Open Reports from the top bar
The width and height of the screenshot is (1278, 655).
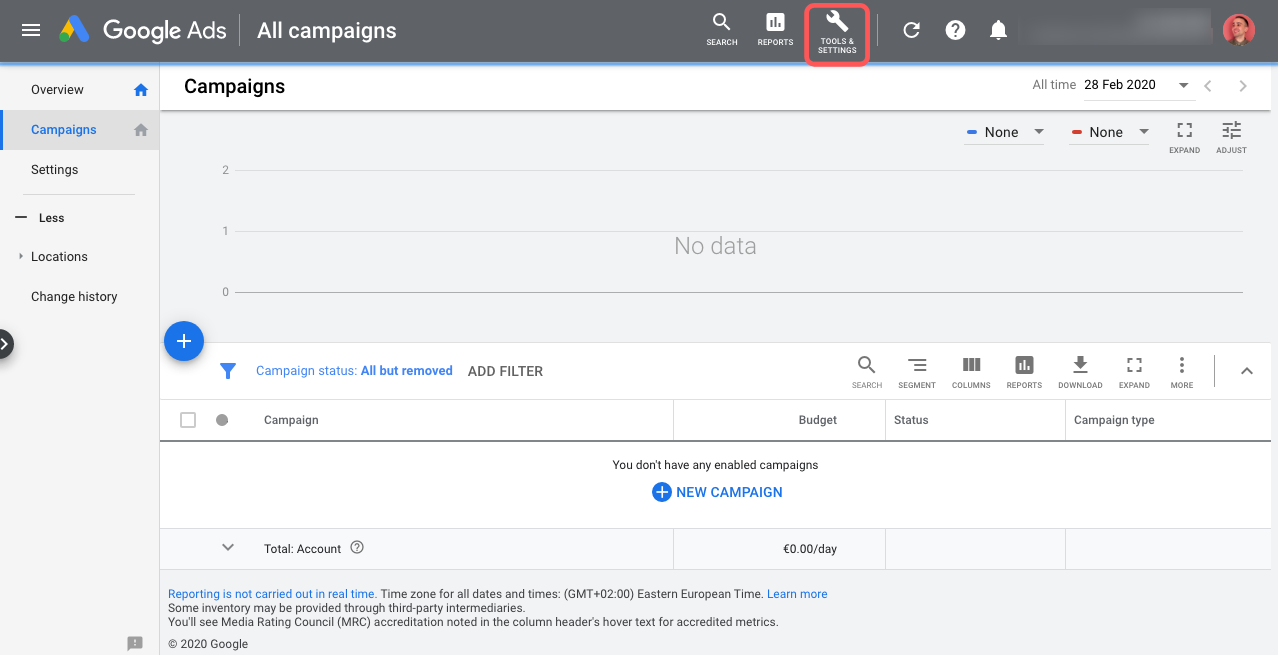(775, 30)
